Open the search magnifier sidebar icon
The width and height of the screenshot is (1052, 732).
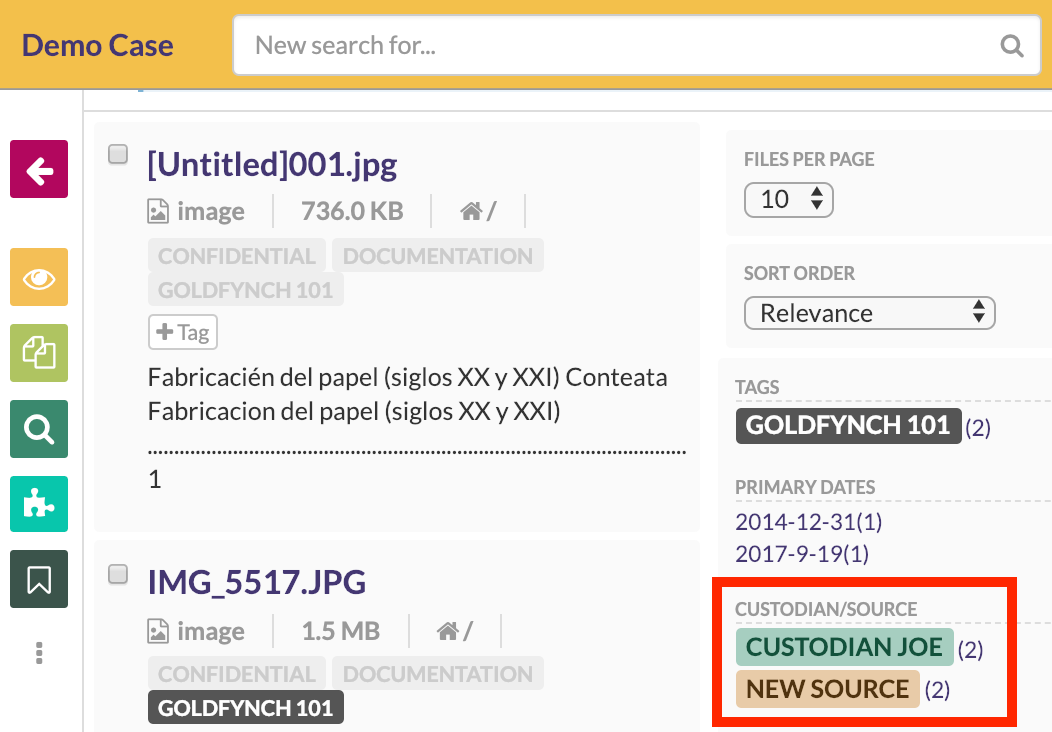pos(39,429)
